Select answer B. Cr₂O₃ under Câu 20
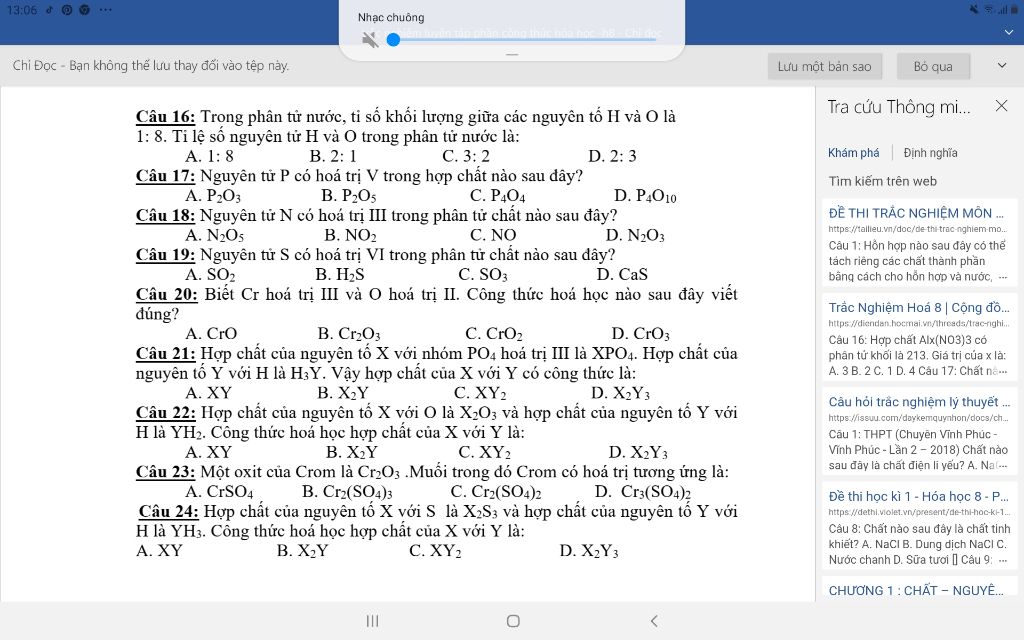Viewport: 1024px width, 640px height. click(349, 334)
